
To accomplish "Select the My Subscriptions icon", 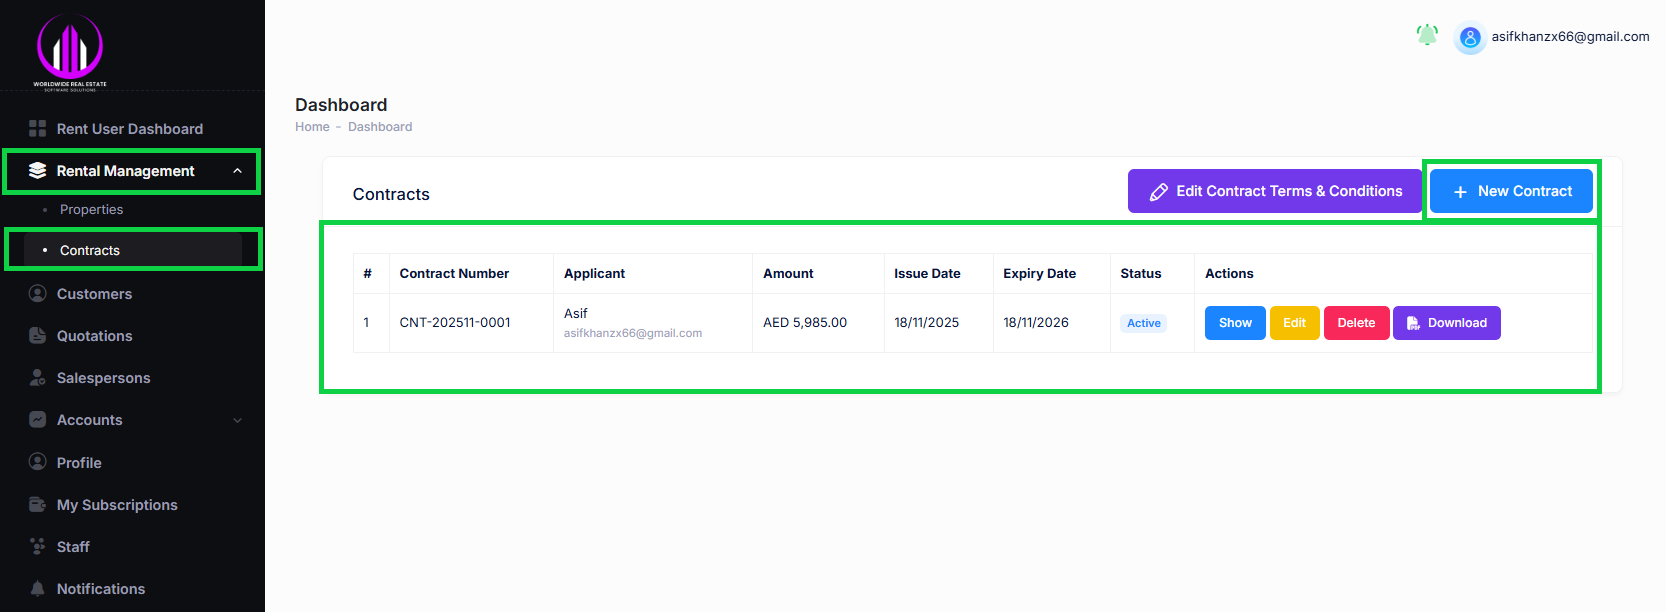I will [37, 504].
